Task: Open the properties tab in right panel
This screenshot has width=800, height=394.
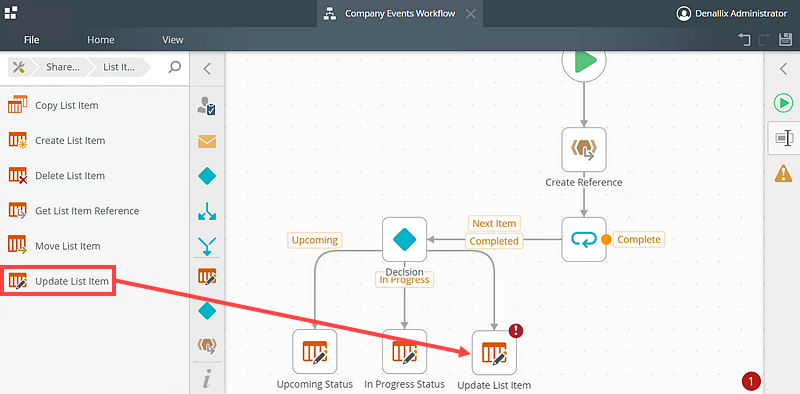Action: tap(783, 138)
